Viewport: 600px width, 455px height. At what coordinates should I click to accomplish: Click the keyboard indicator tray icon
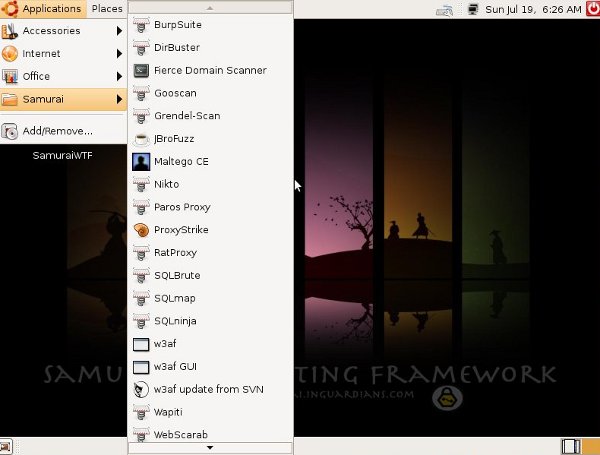click(445, 10)
